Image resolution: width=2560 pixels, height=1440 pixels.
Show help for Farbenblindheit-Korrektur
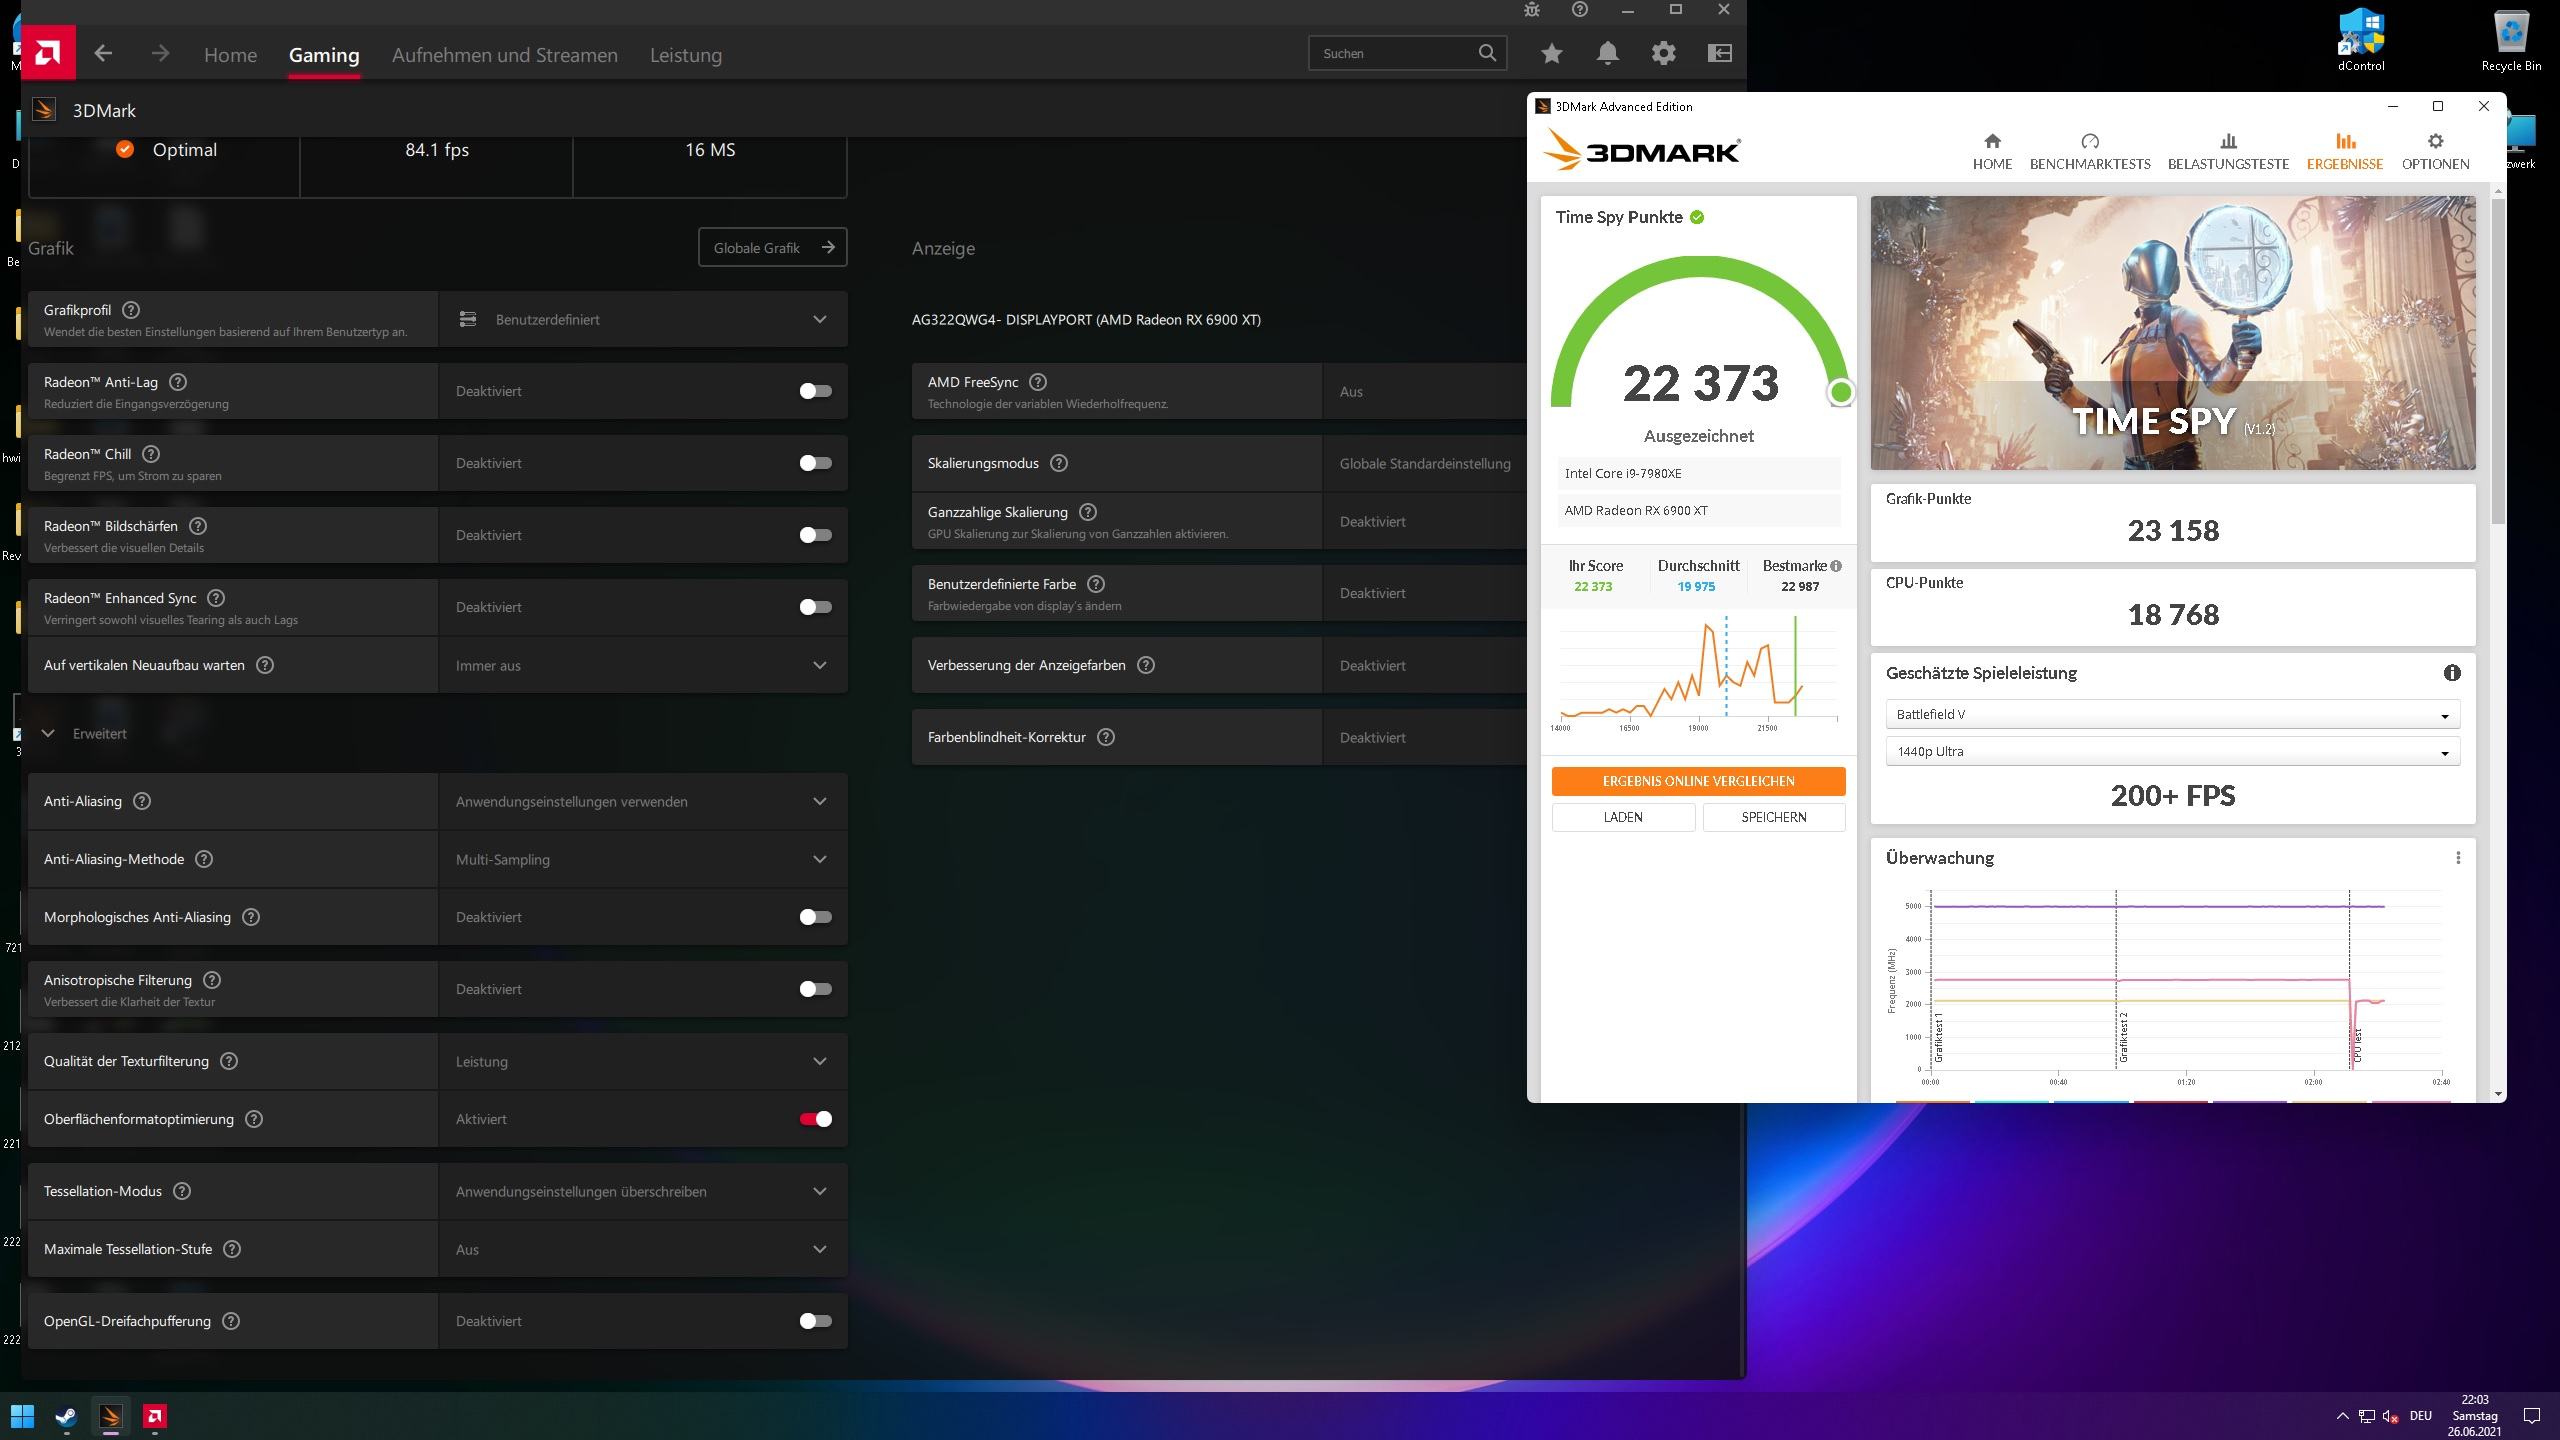tap(1106, 737)
